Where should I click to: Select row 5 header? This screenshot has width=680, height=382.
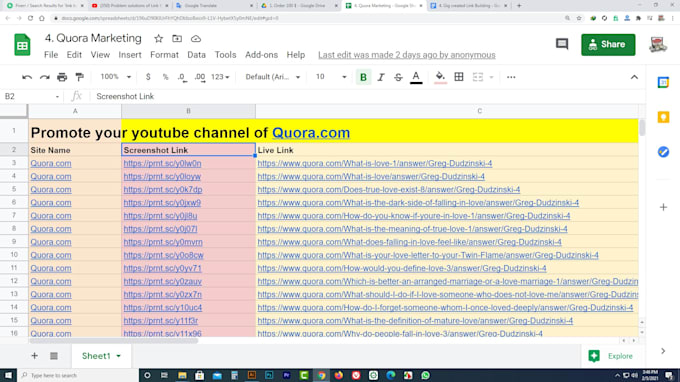(14, 189)
